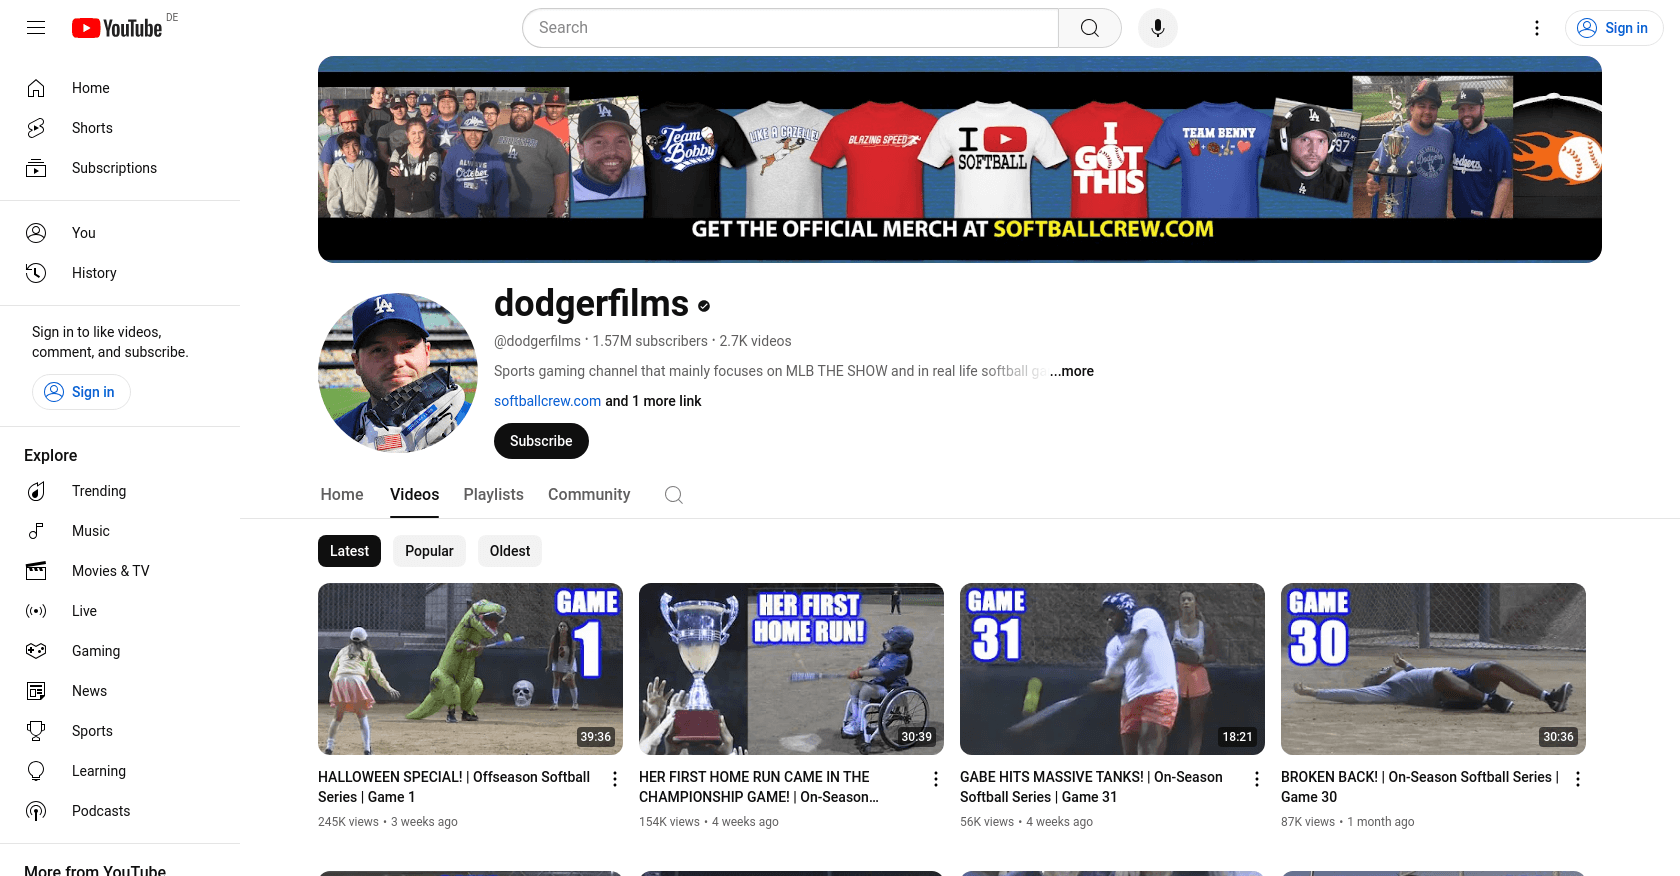Open the hamburger guide menu
Viewport: 1680px width, 876px height.
(36, 28)
